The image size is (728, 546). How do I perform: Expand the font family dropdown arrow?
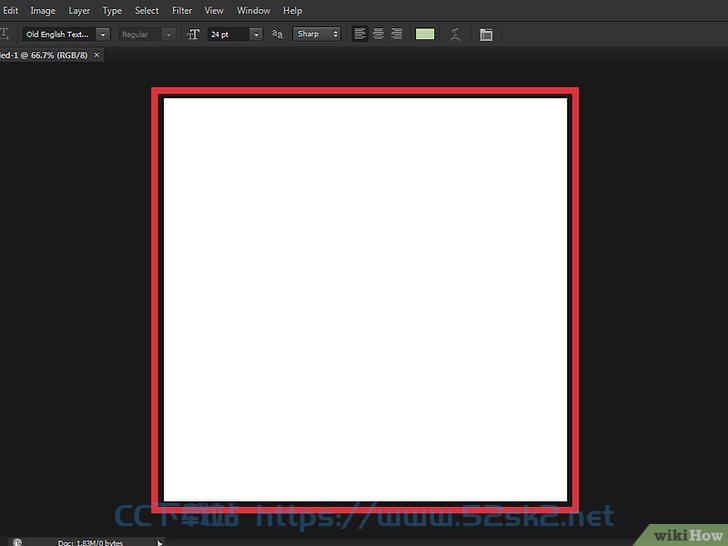coord(103,34)
